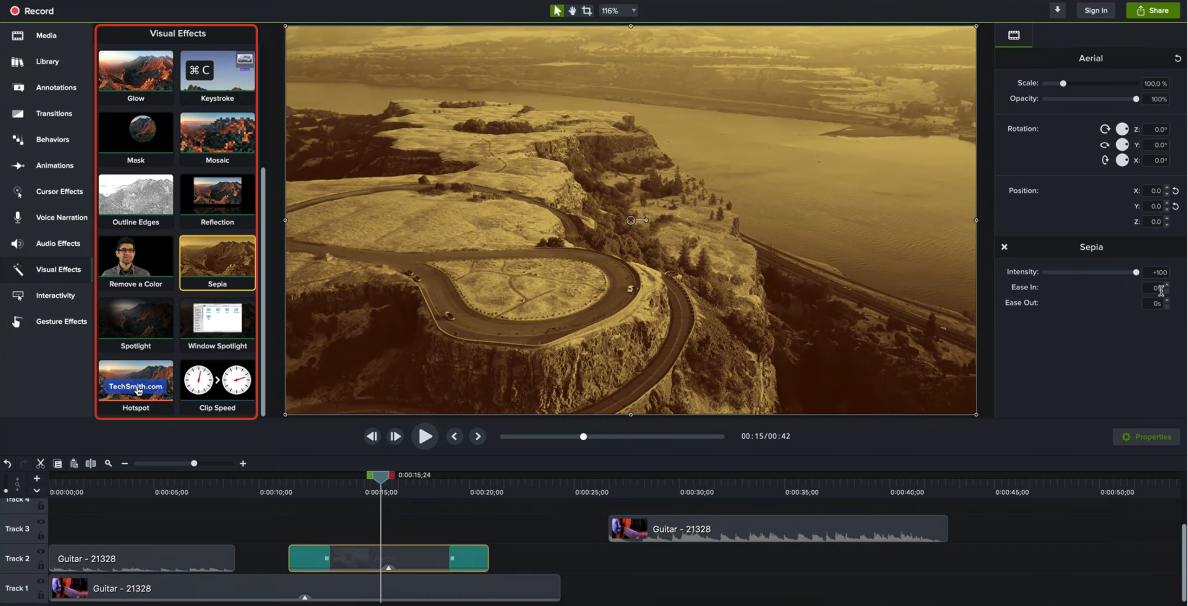Lock Track 4 with lock icon
This screenshot has height=606, width=1188.
[41, 506]
